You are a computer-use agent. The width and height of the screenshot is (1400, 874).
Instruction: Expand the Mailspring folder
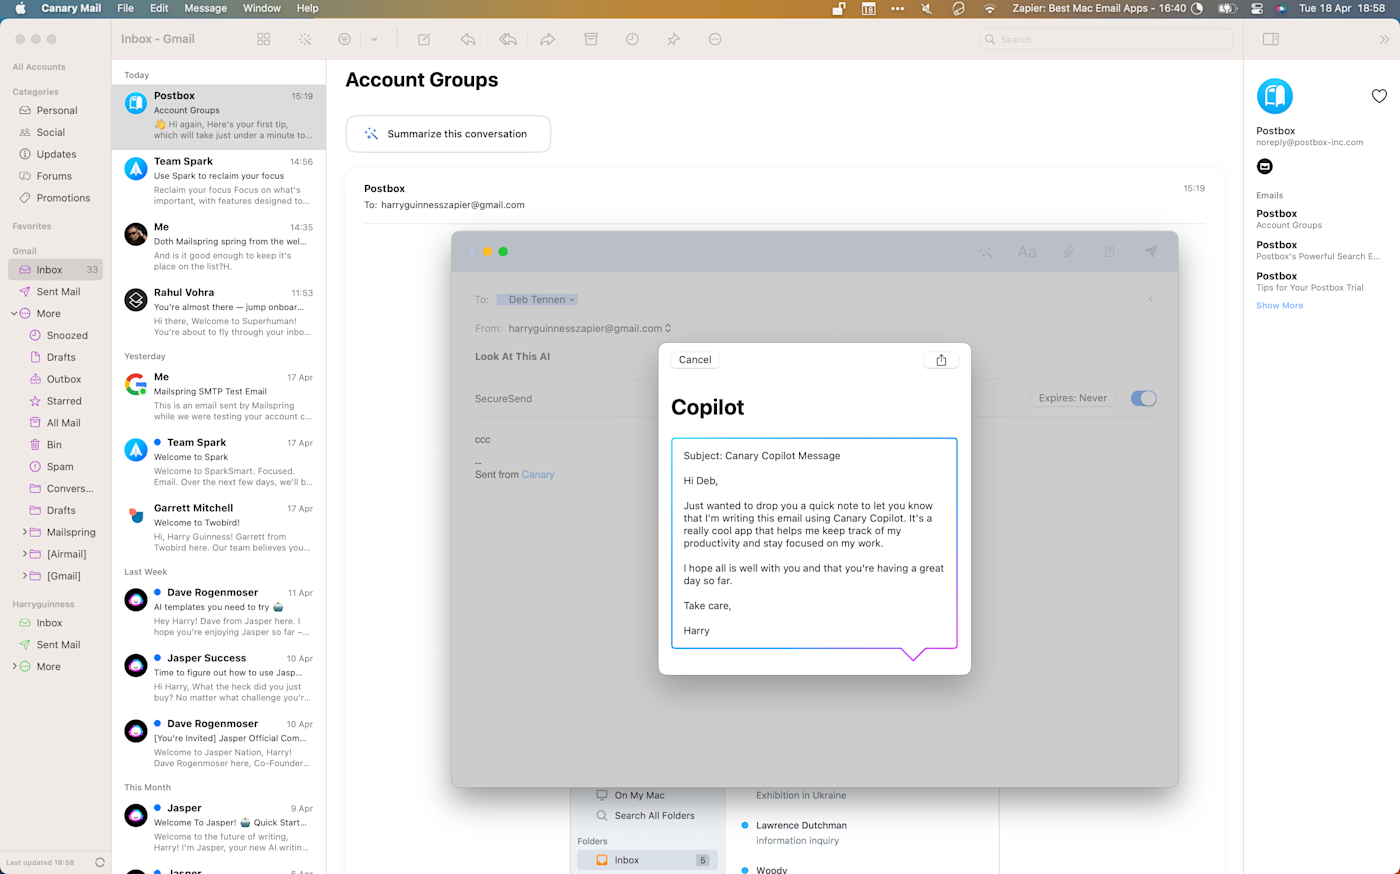[x=24, y=532]
